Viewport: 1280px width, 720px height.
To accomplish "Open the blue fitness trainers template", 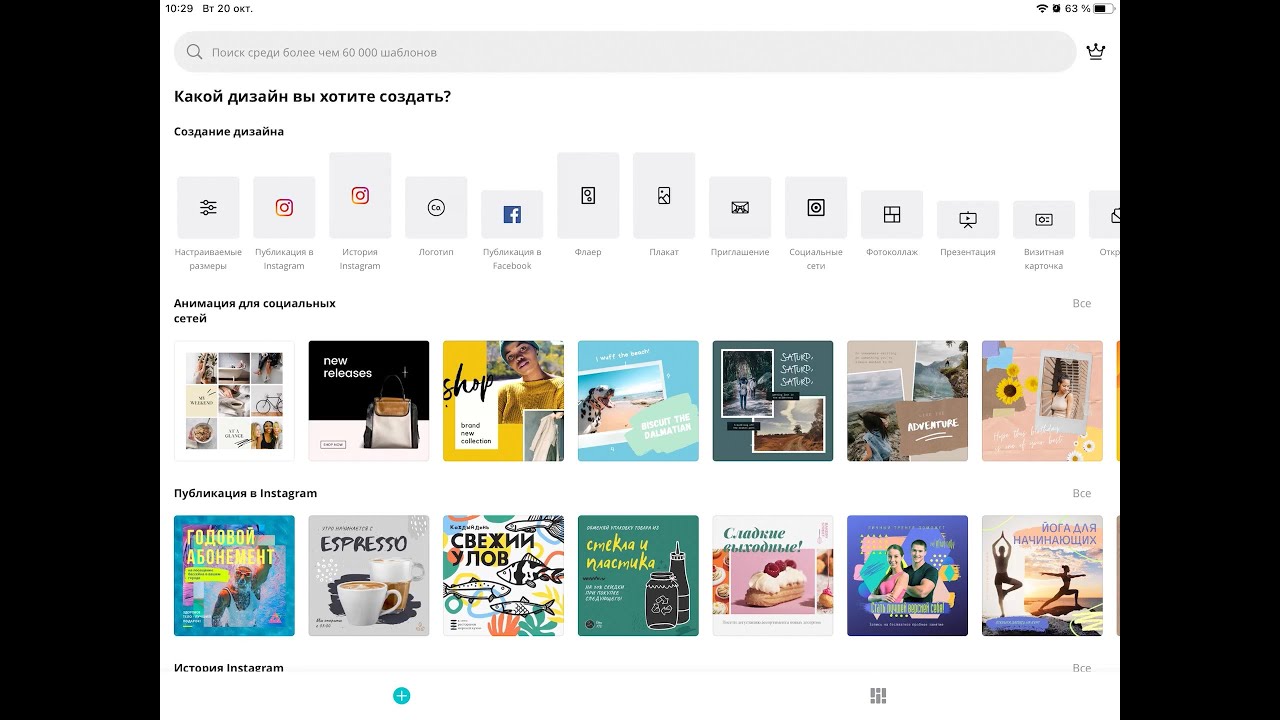I will tap(907, 576).
